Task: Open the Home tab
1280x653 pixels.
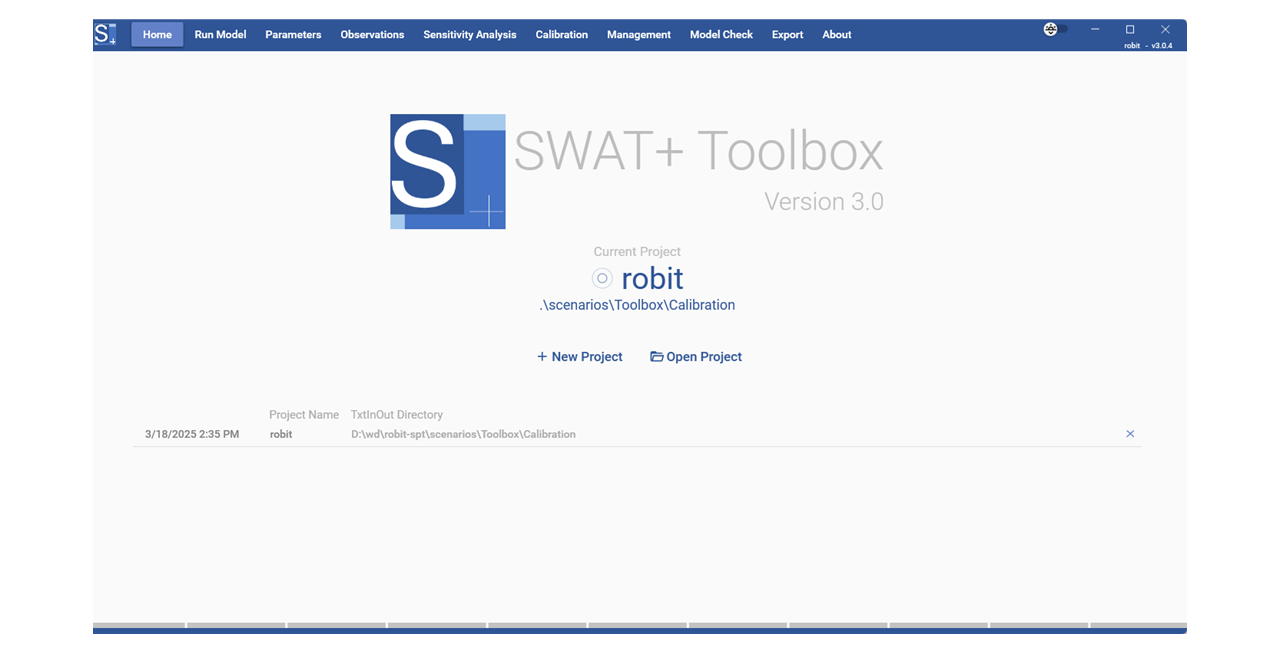Action: tap(157, 35)
